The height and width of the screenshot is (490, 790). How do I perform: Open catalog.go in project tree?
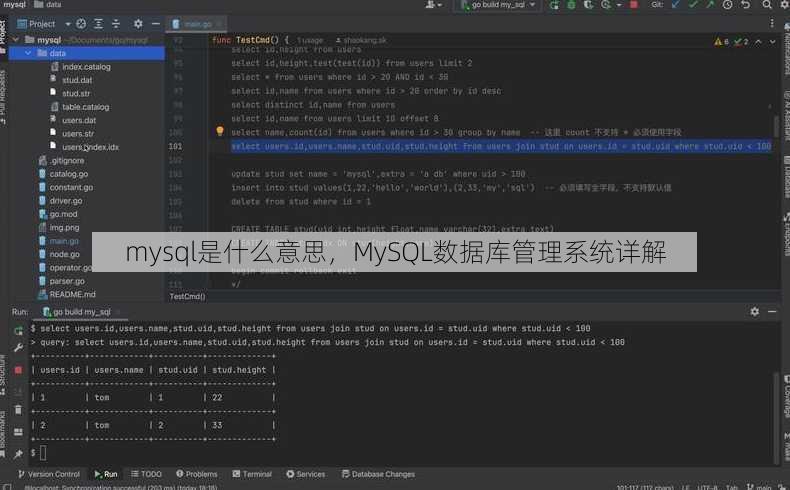click(x=69, y=174)
